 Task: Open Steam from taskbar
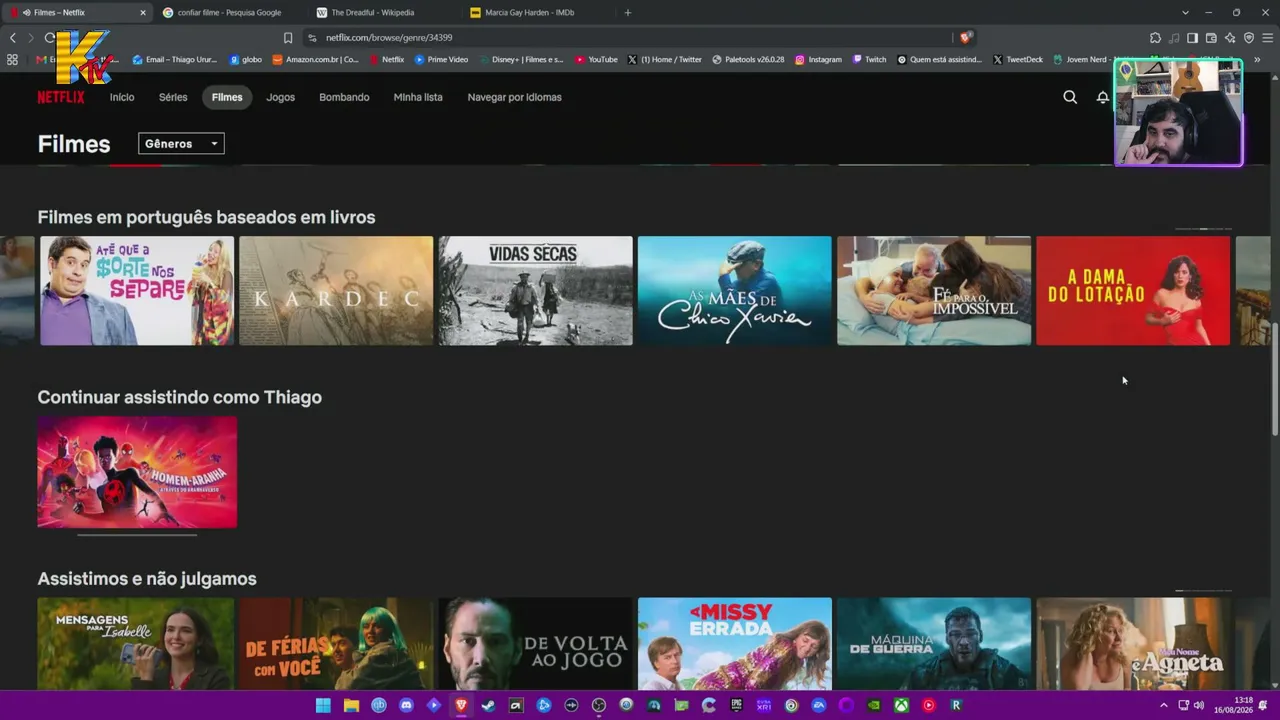[488, 705]
